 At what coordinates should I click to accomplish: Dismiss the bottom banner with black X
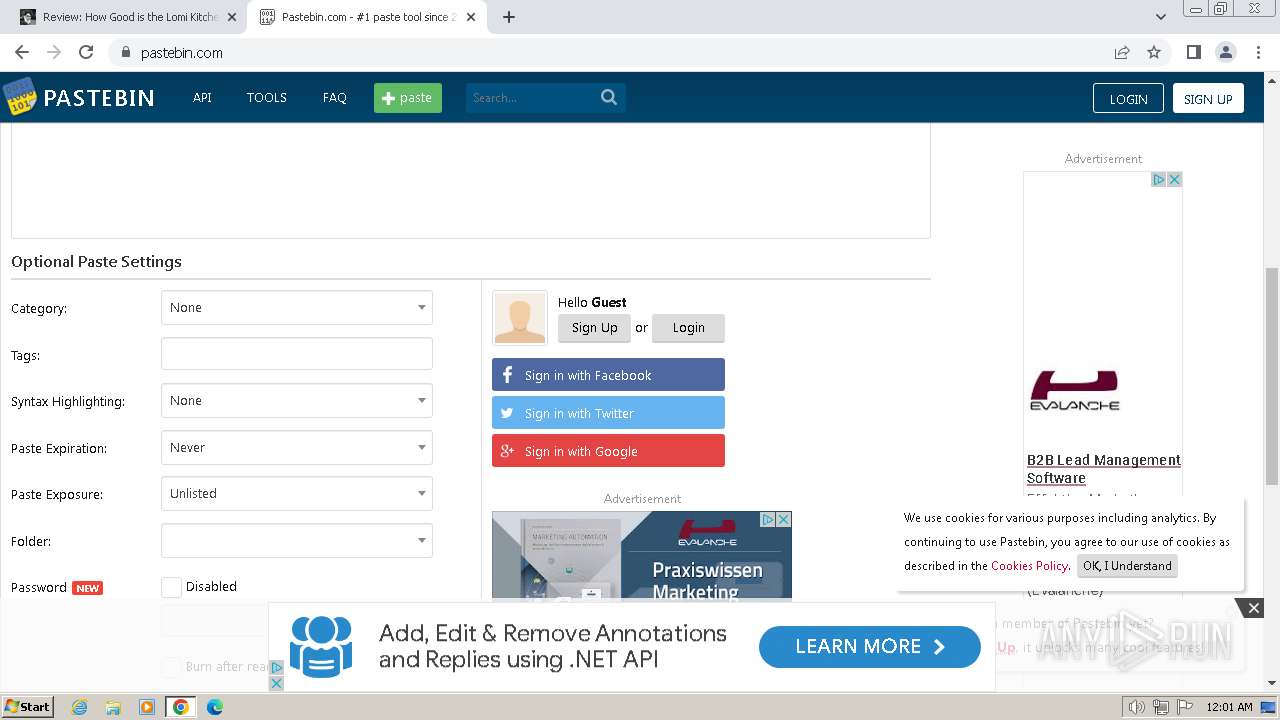pyautogui.click(x=1253, y=607)
